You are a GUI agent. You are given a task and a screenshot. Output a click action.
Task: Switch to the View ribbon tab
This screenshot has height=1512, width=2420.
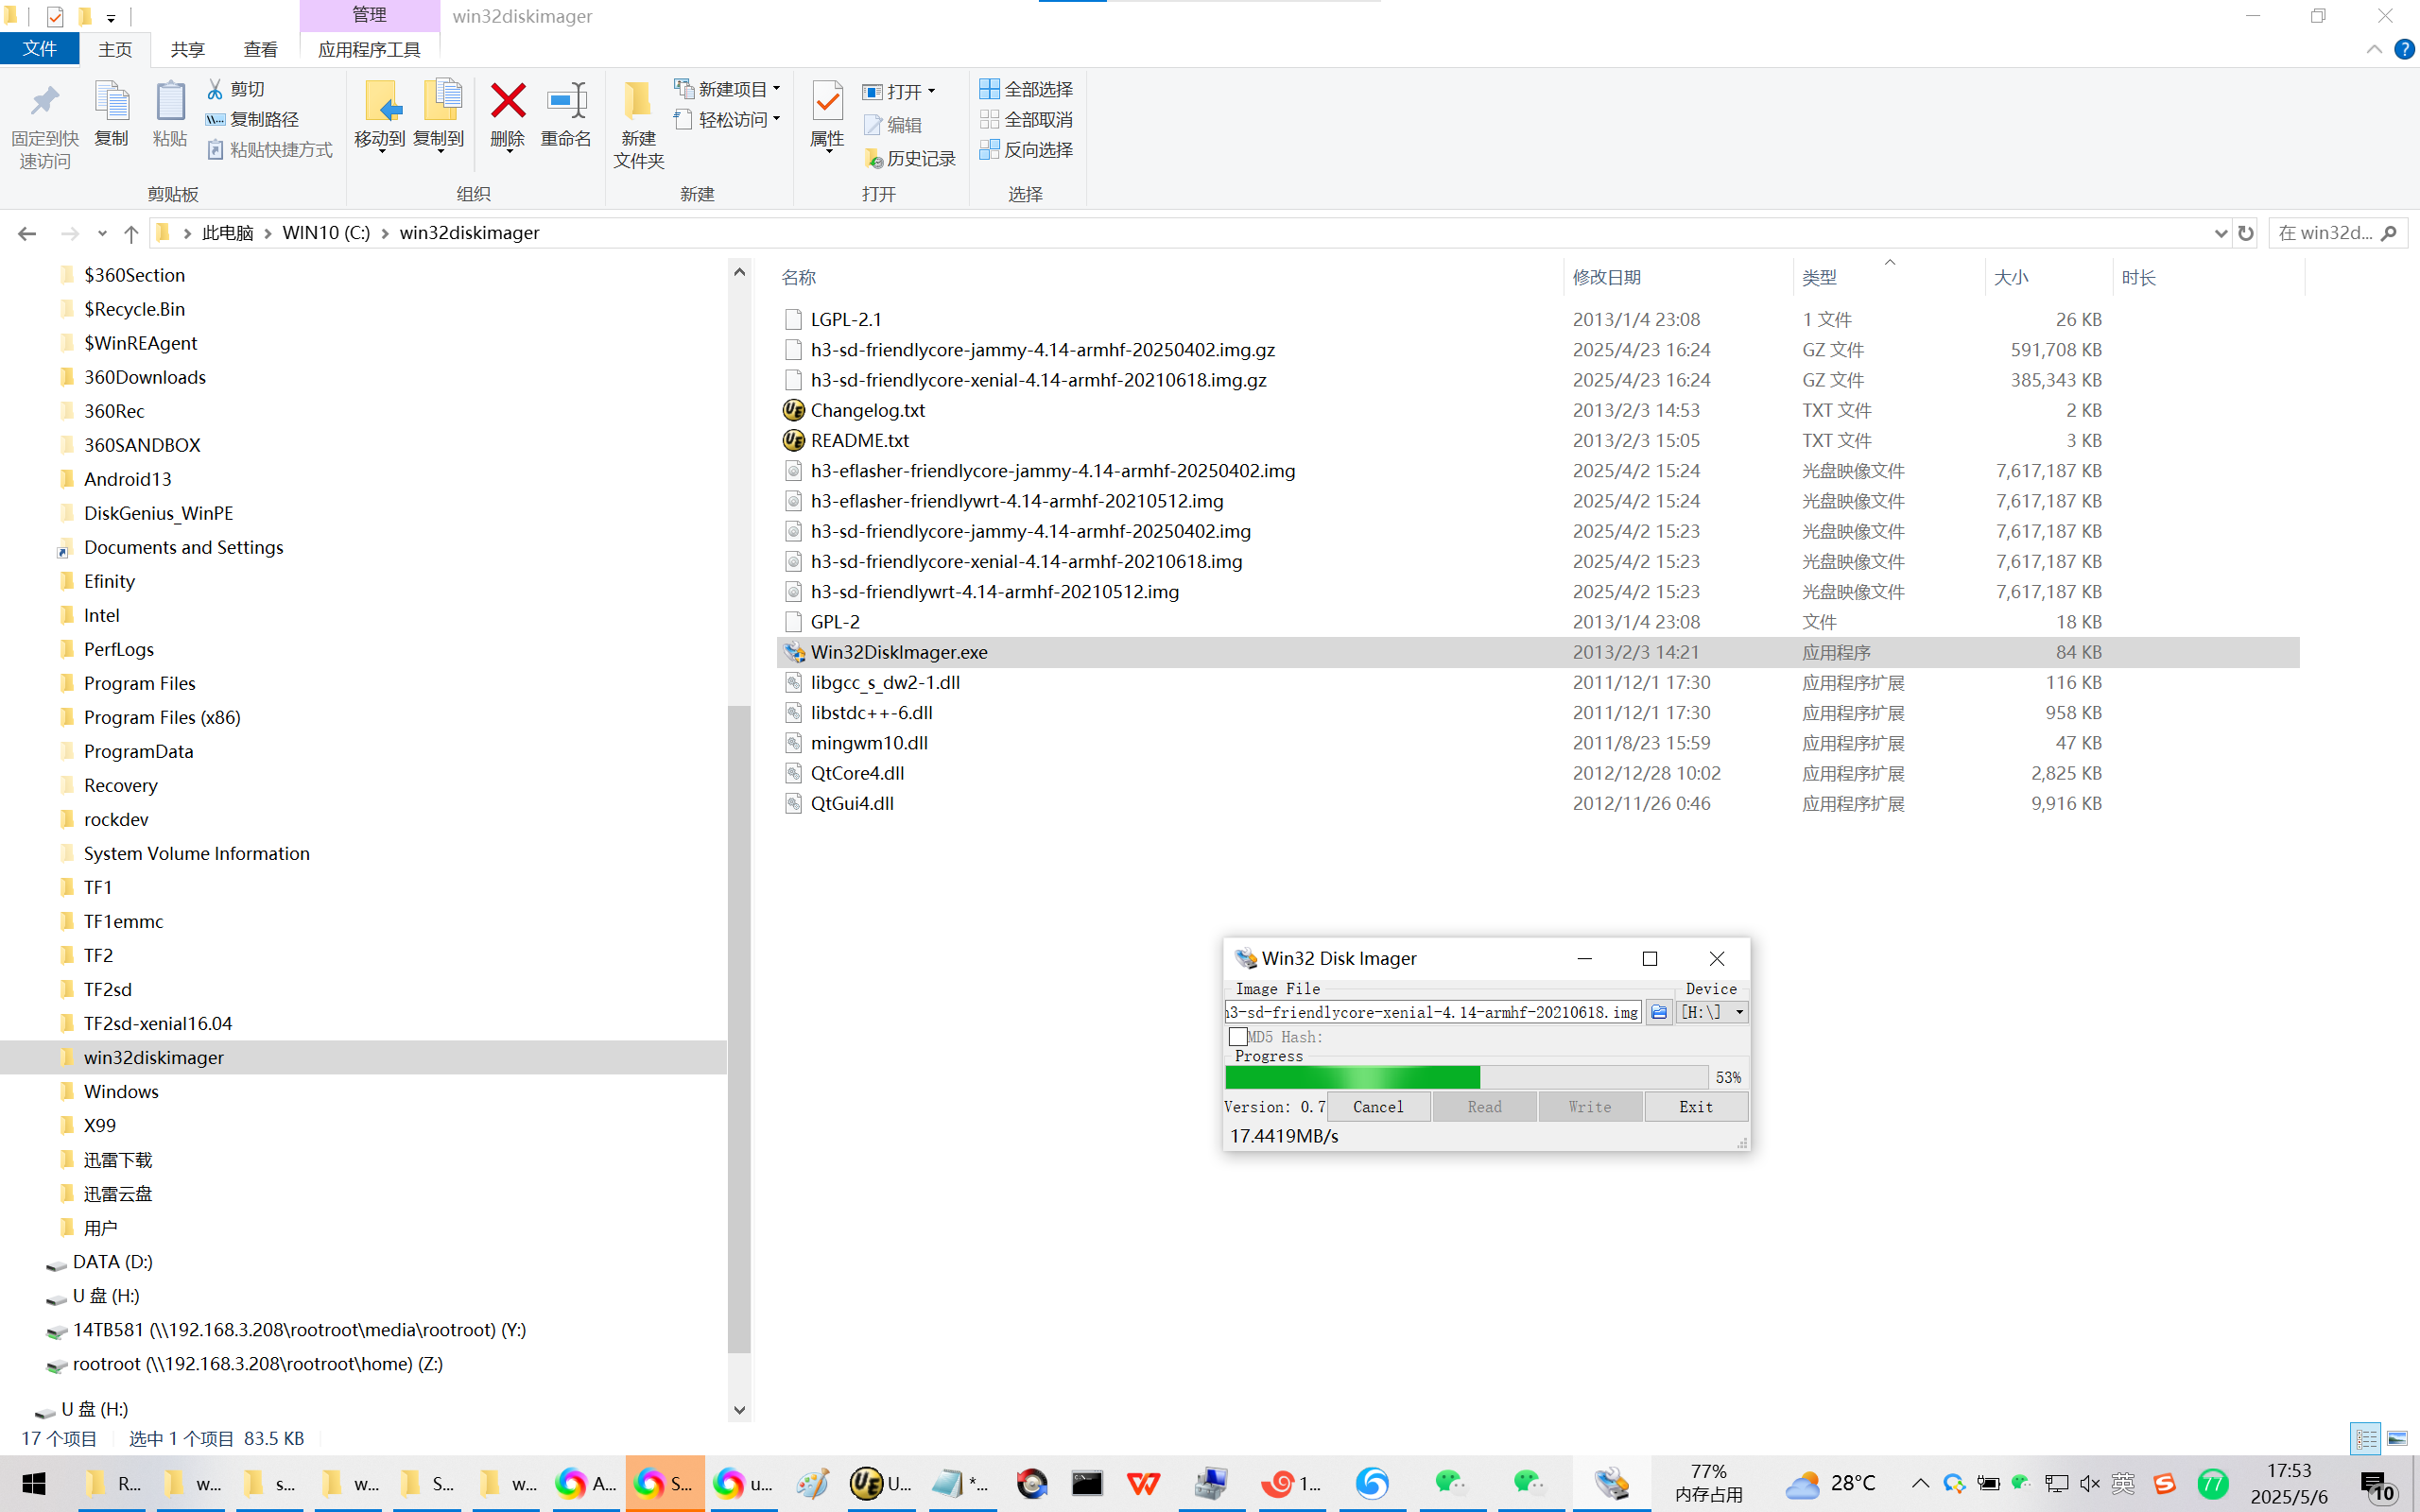260,49
